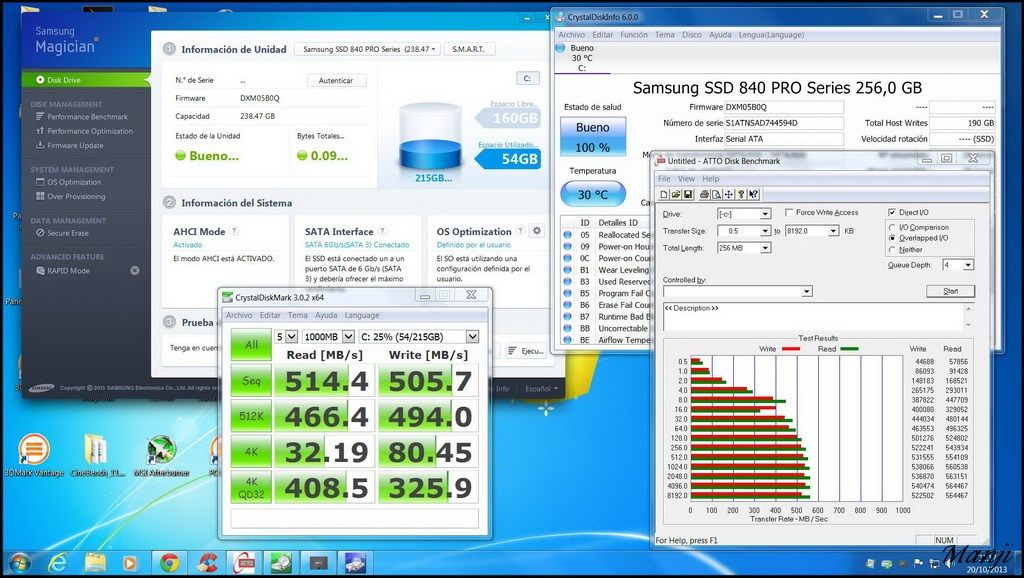Click in the ATTO Description text field
This screenshot has width=1024, height=578.
point(814,317)
